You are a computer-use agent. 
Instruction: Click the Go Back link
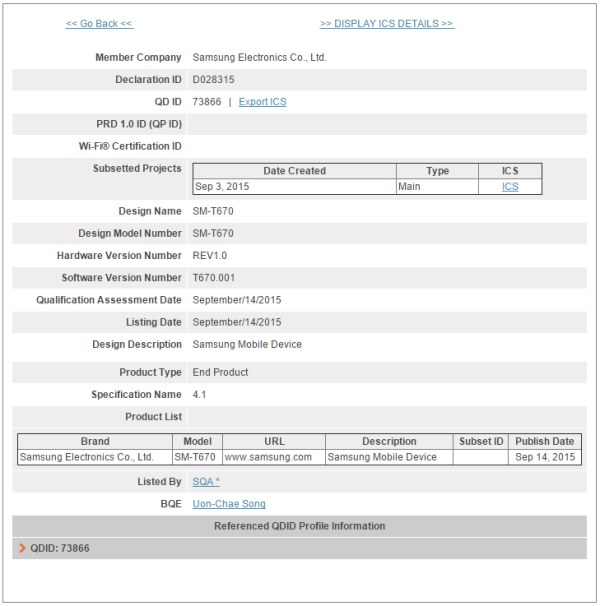[x=99, y=23]
